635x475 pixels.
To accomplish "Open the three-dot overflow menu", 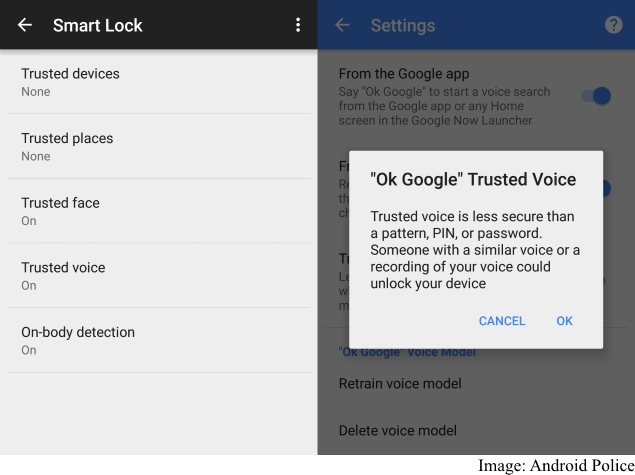I will (x=298, y=25).
